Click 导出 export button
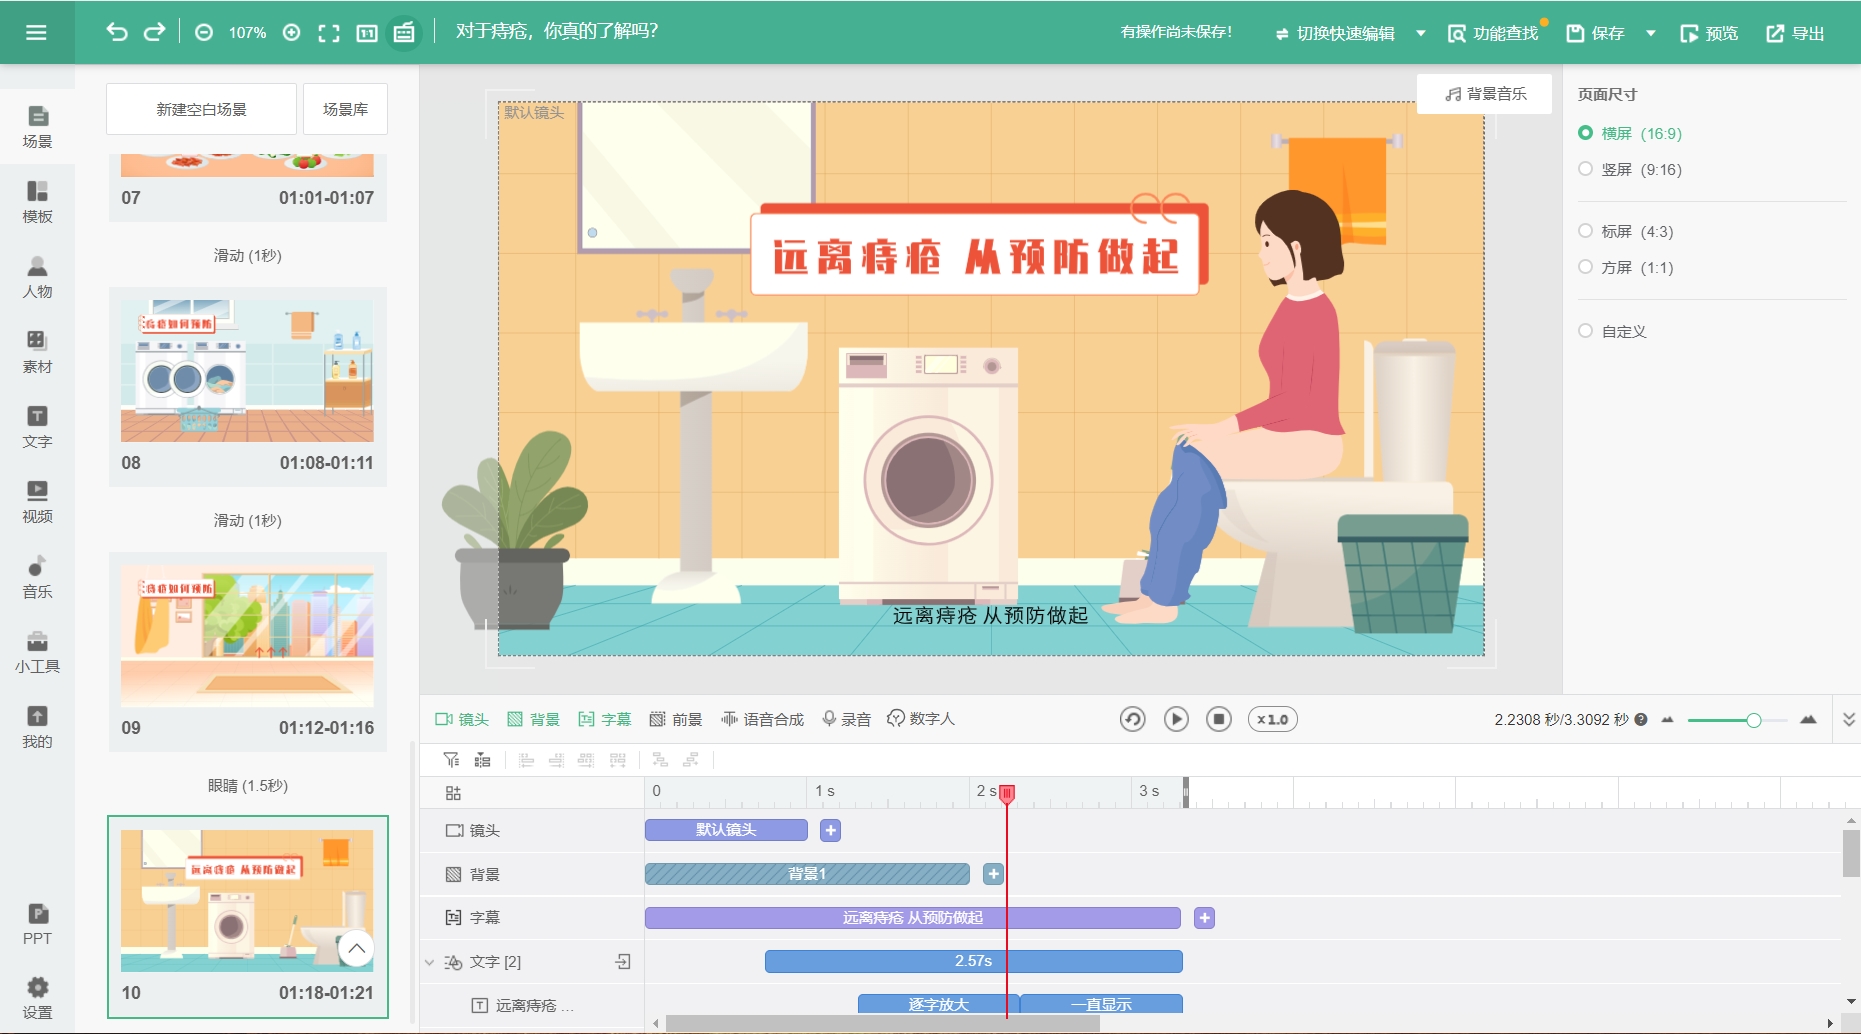This screenshot has height=1034, width=1861. point(1795,33)
